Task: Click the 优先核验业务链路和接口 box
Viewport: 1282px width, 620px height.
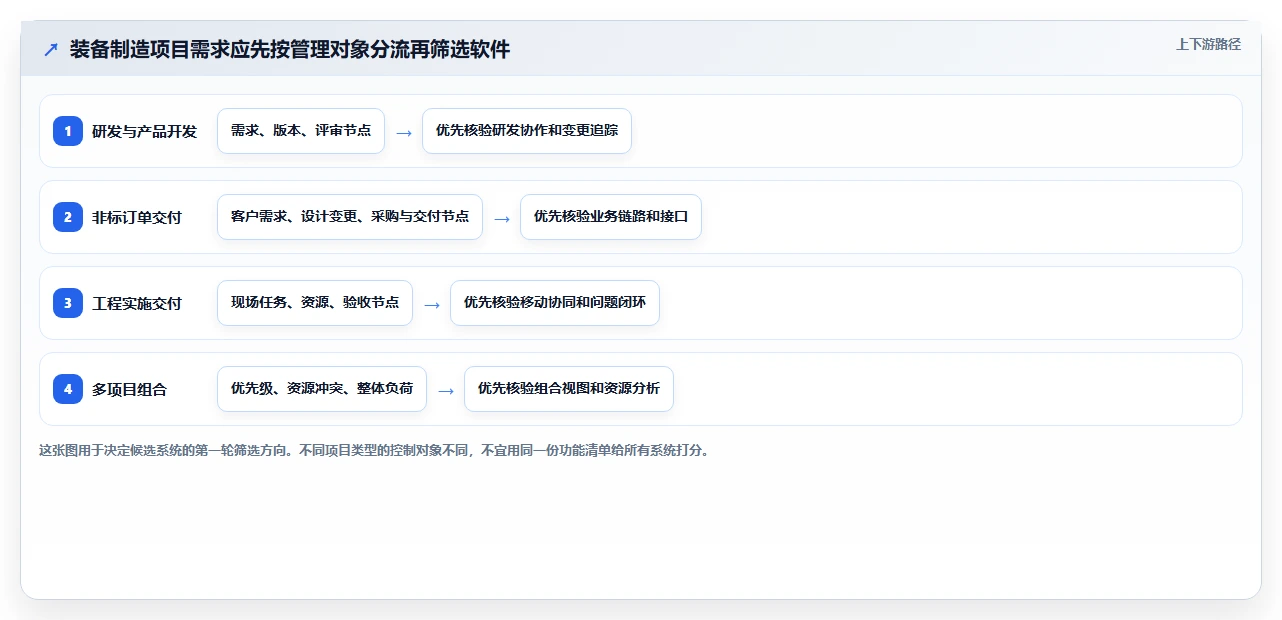Action: point(611,217)
